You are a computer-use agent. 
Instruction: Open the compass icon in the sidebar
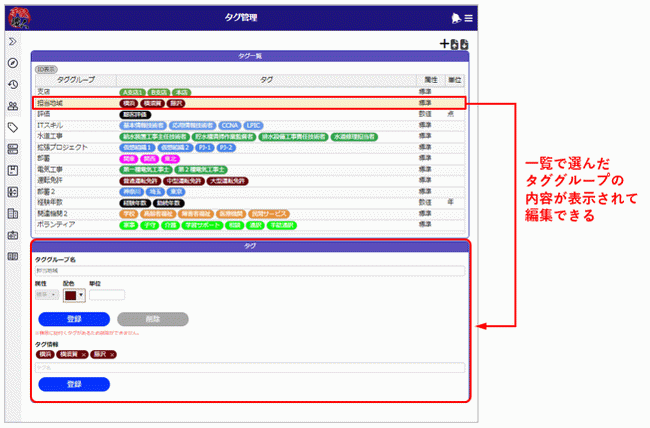[13, 63]
